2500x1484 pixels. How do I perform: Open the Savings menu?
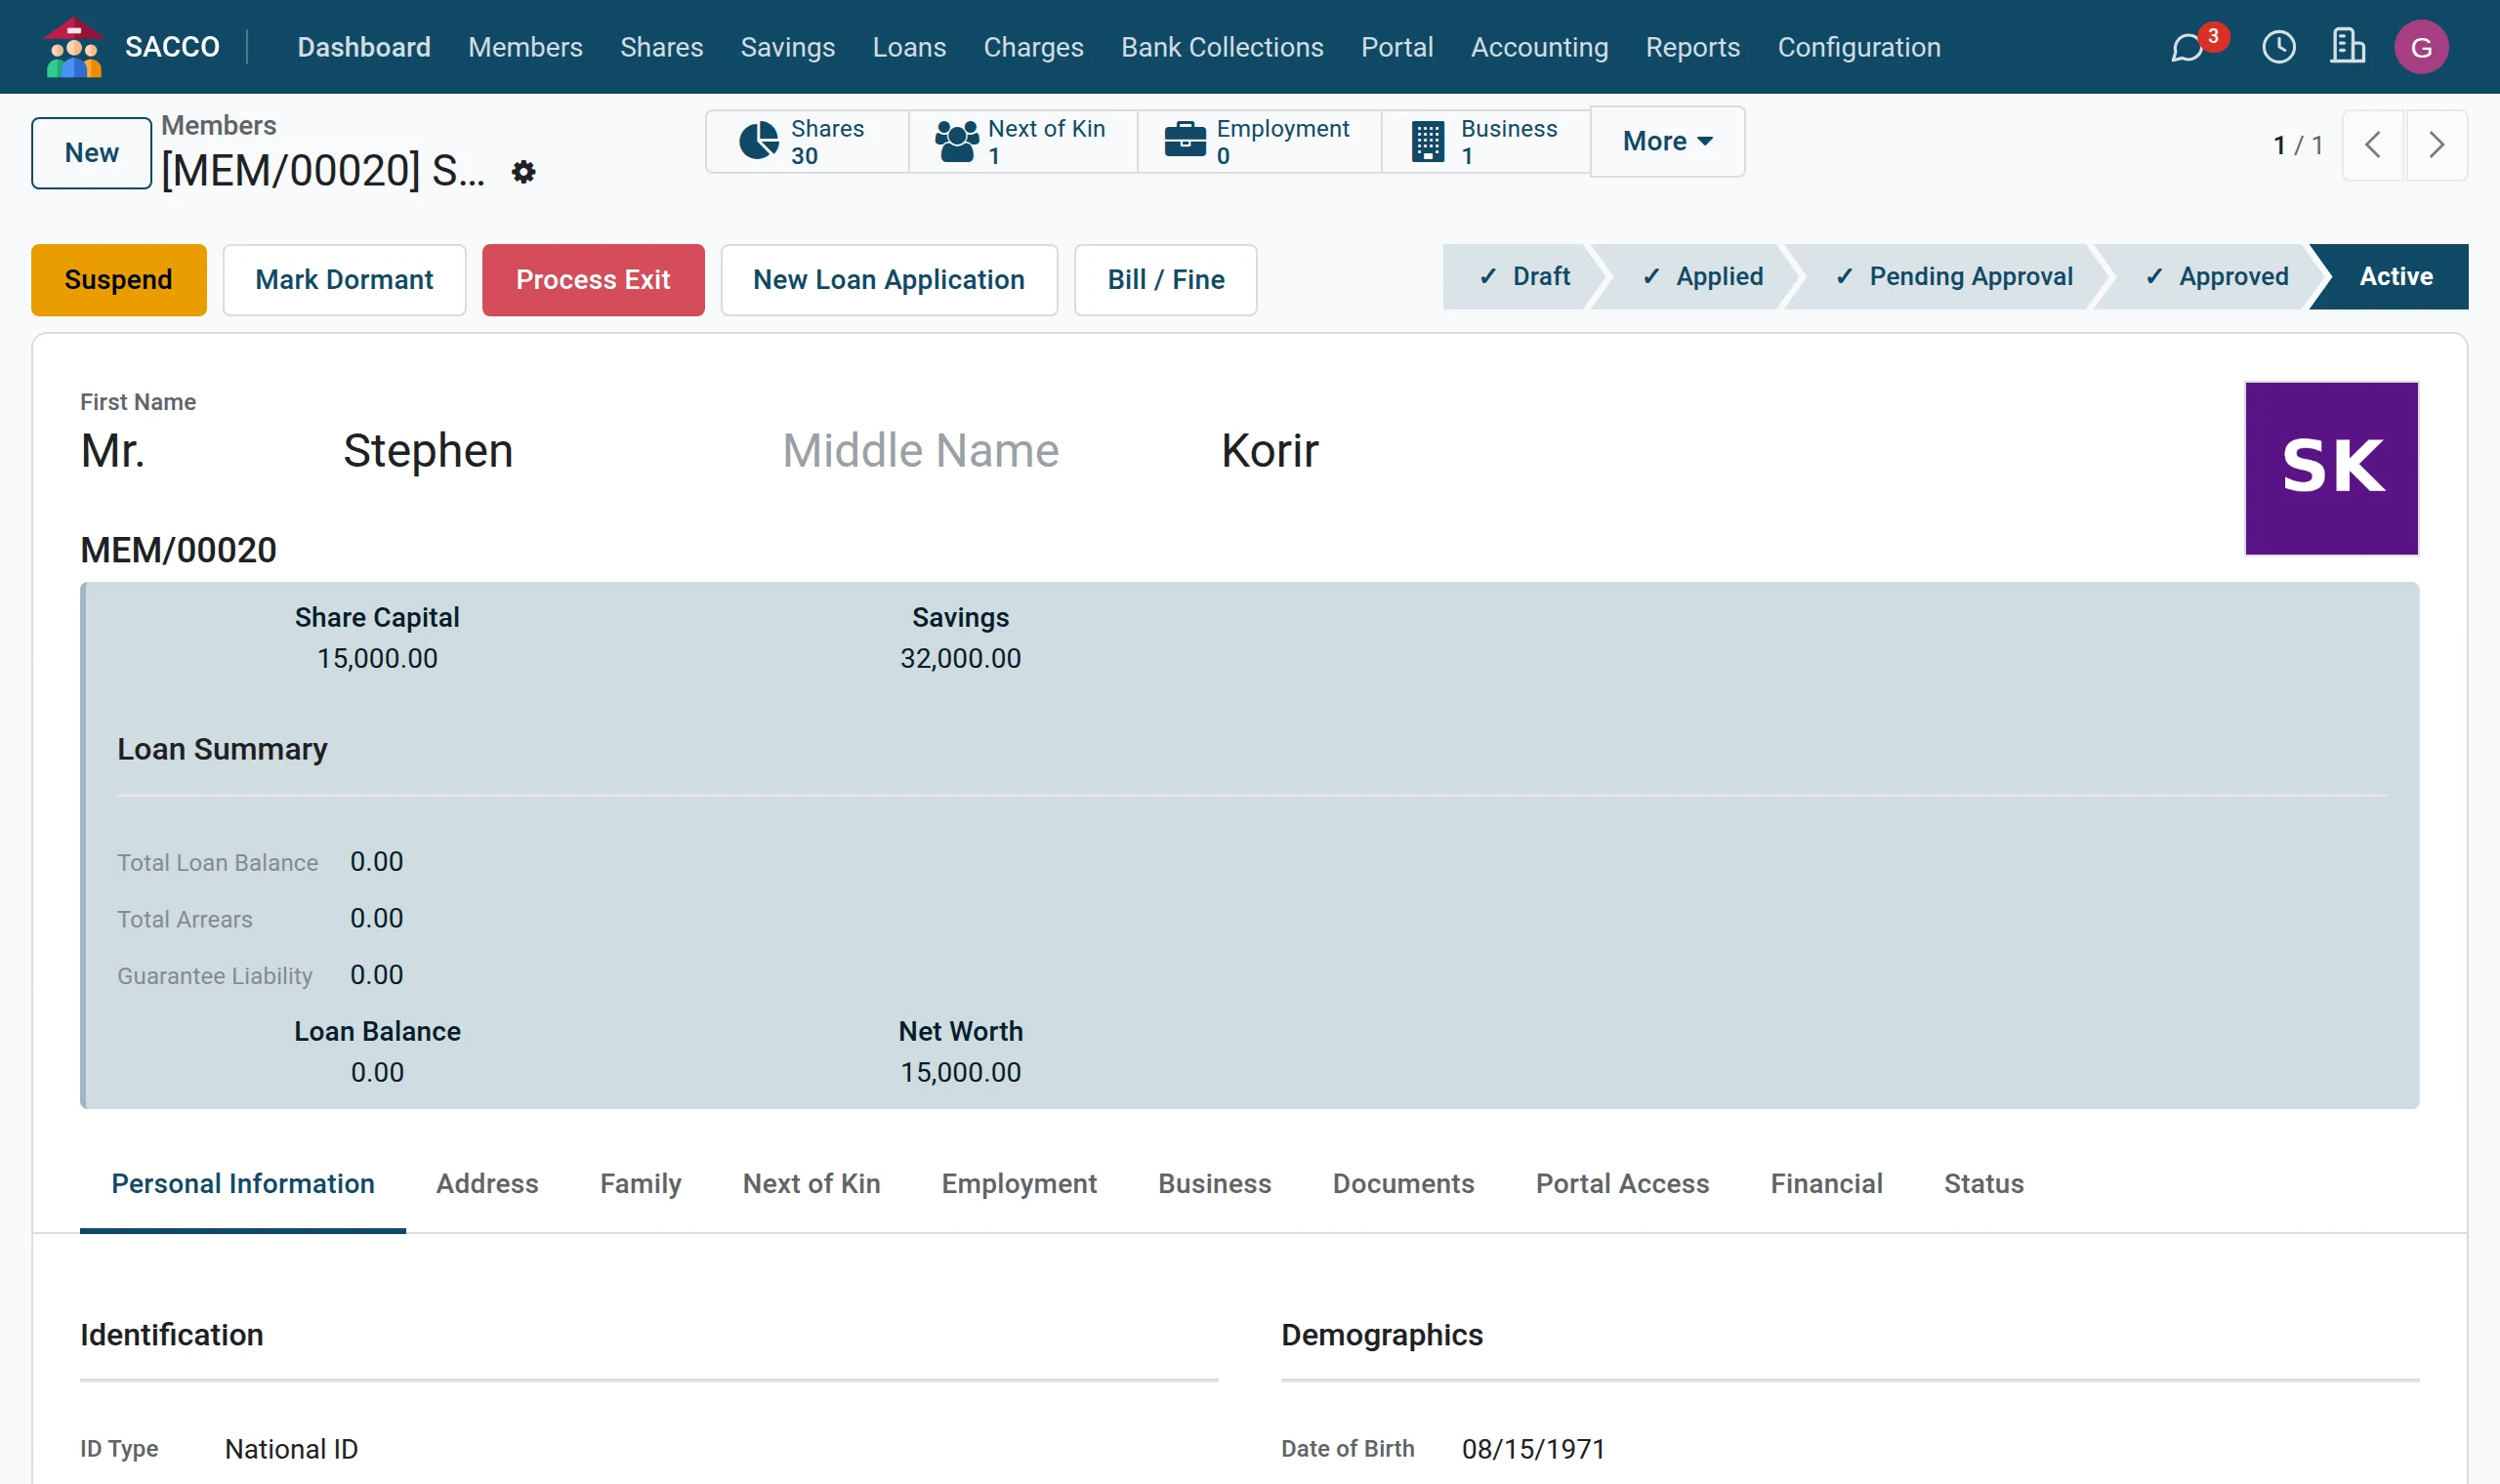click(x=787, y=47)
